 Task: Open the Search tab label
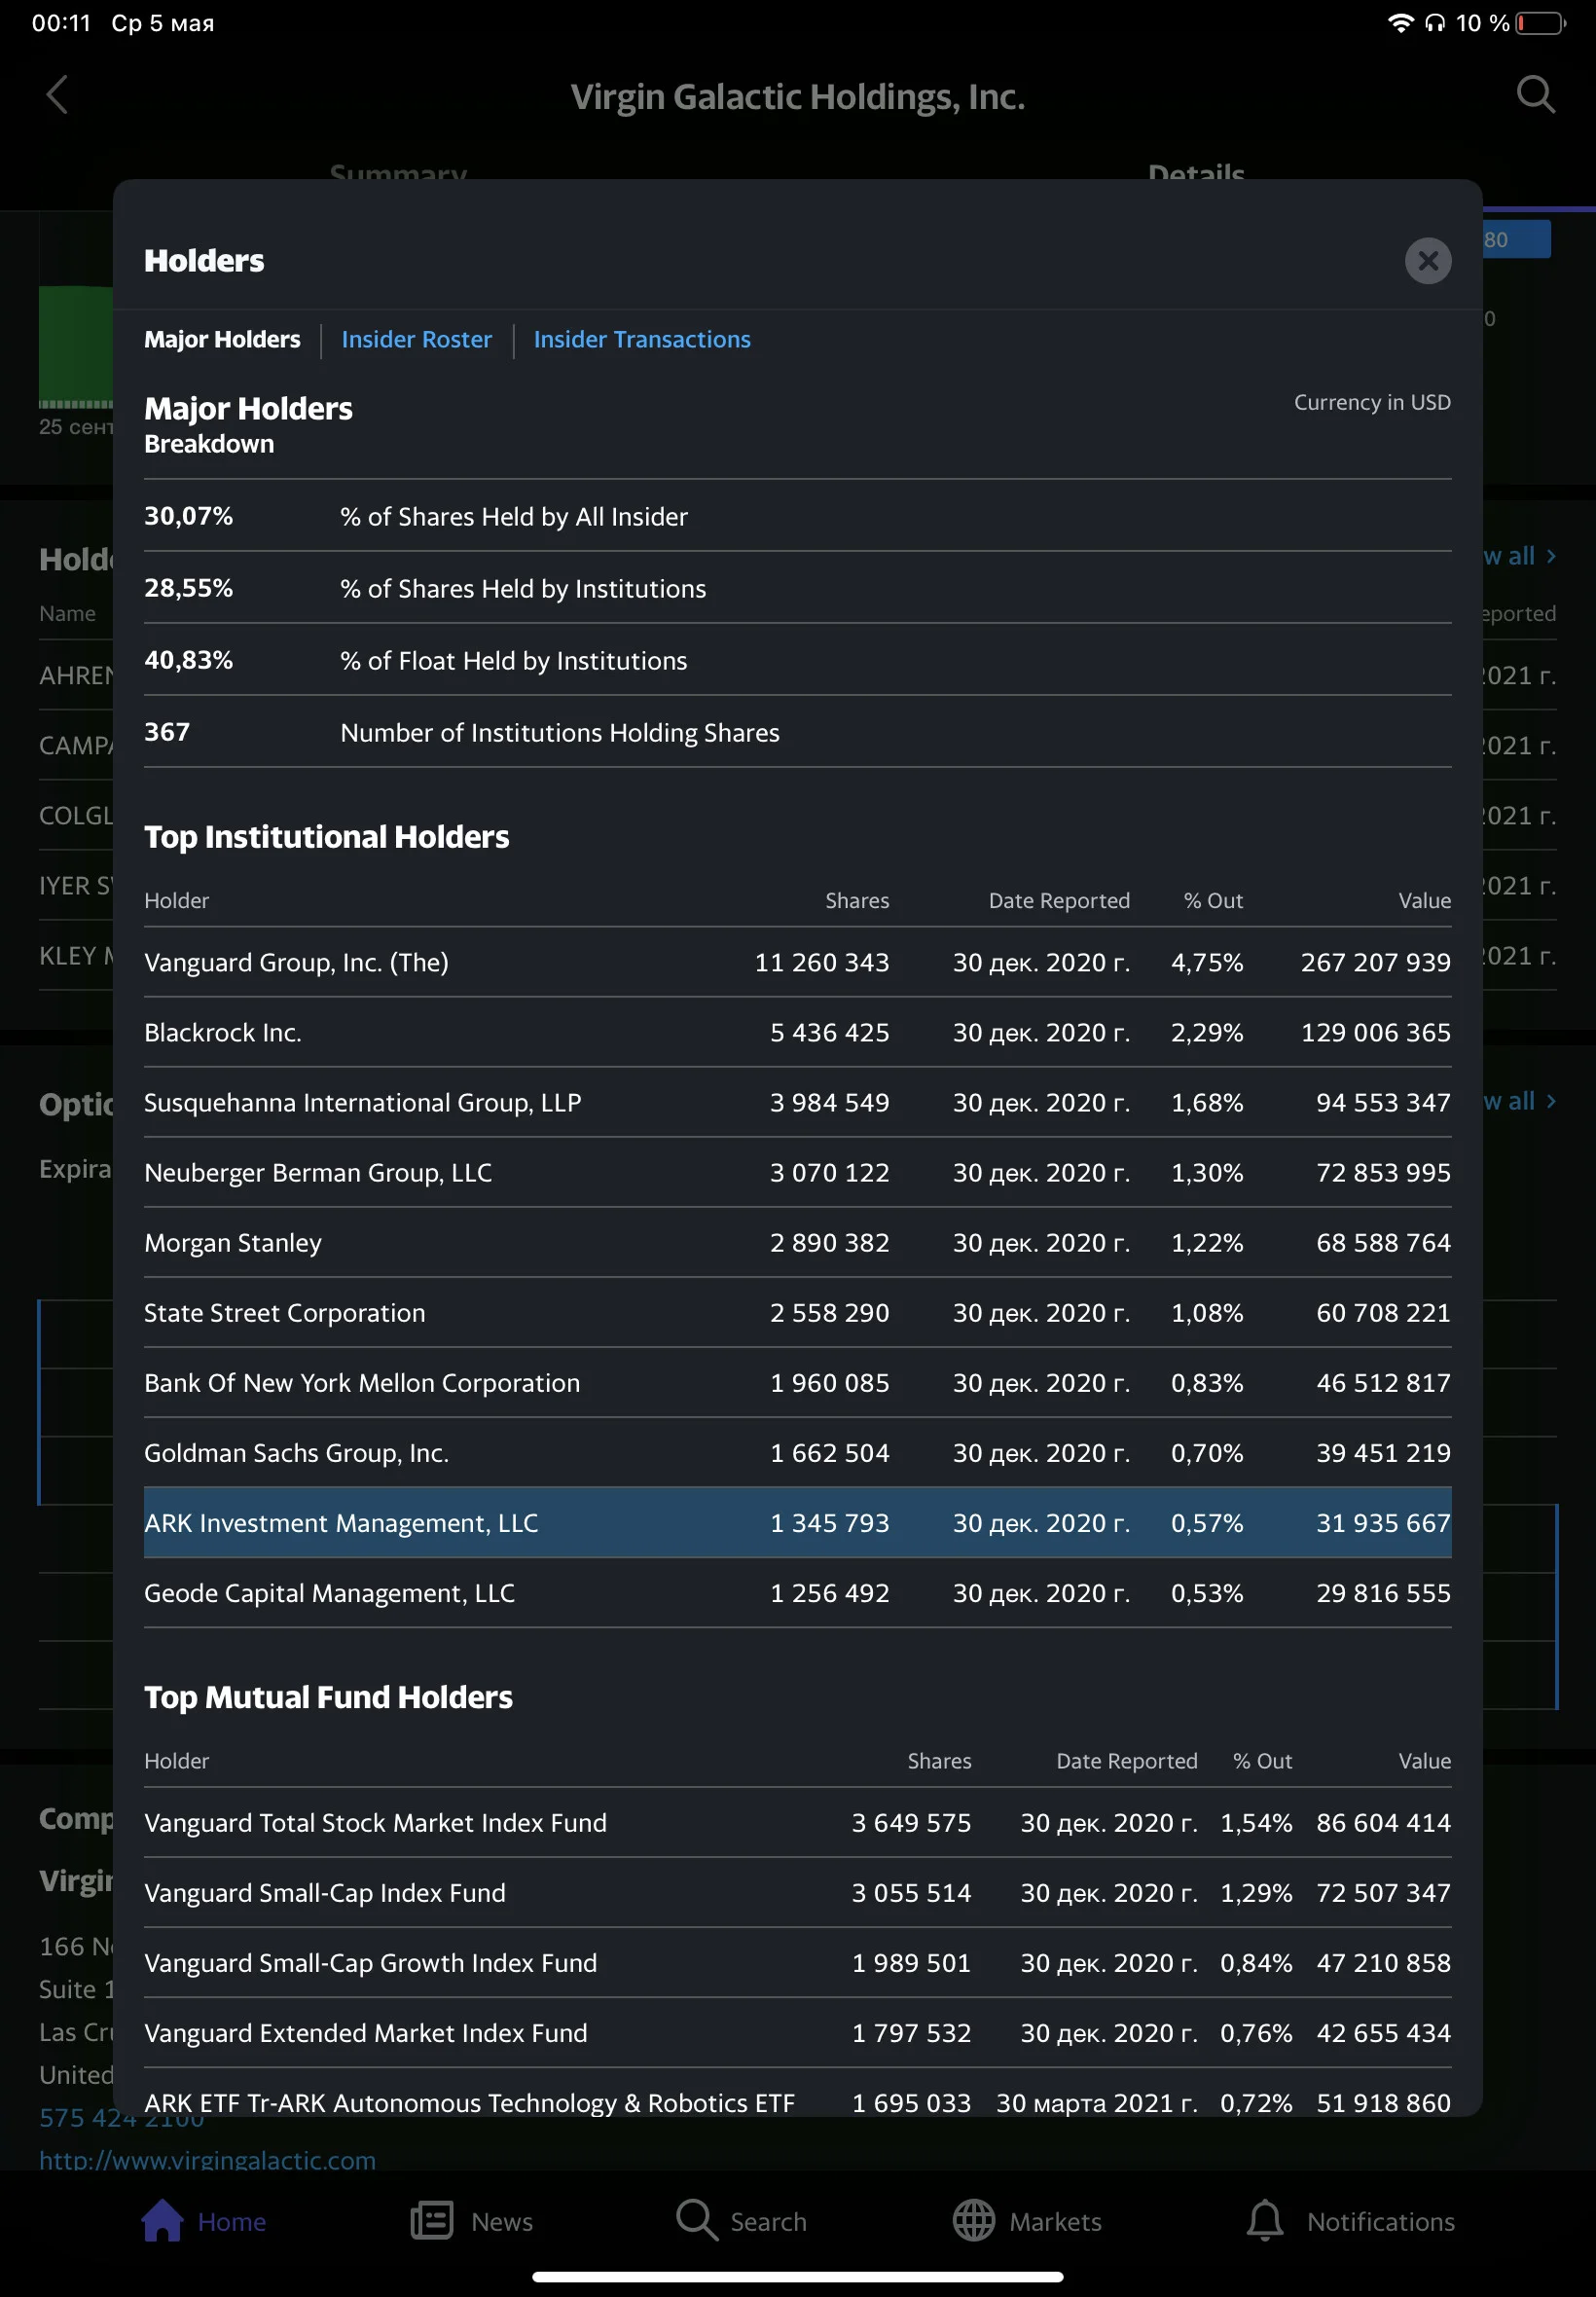pyautogui.click(x=768, y=2222)
